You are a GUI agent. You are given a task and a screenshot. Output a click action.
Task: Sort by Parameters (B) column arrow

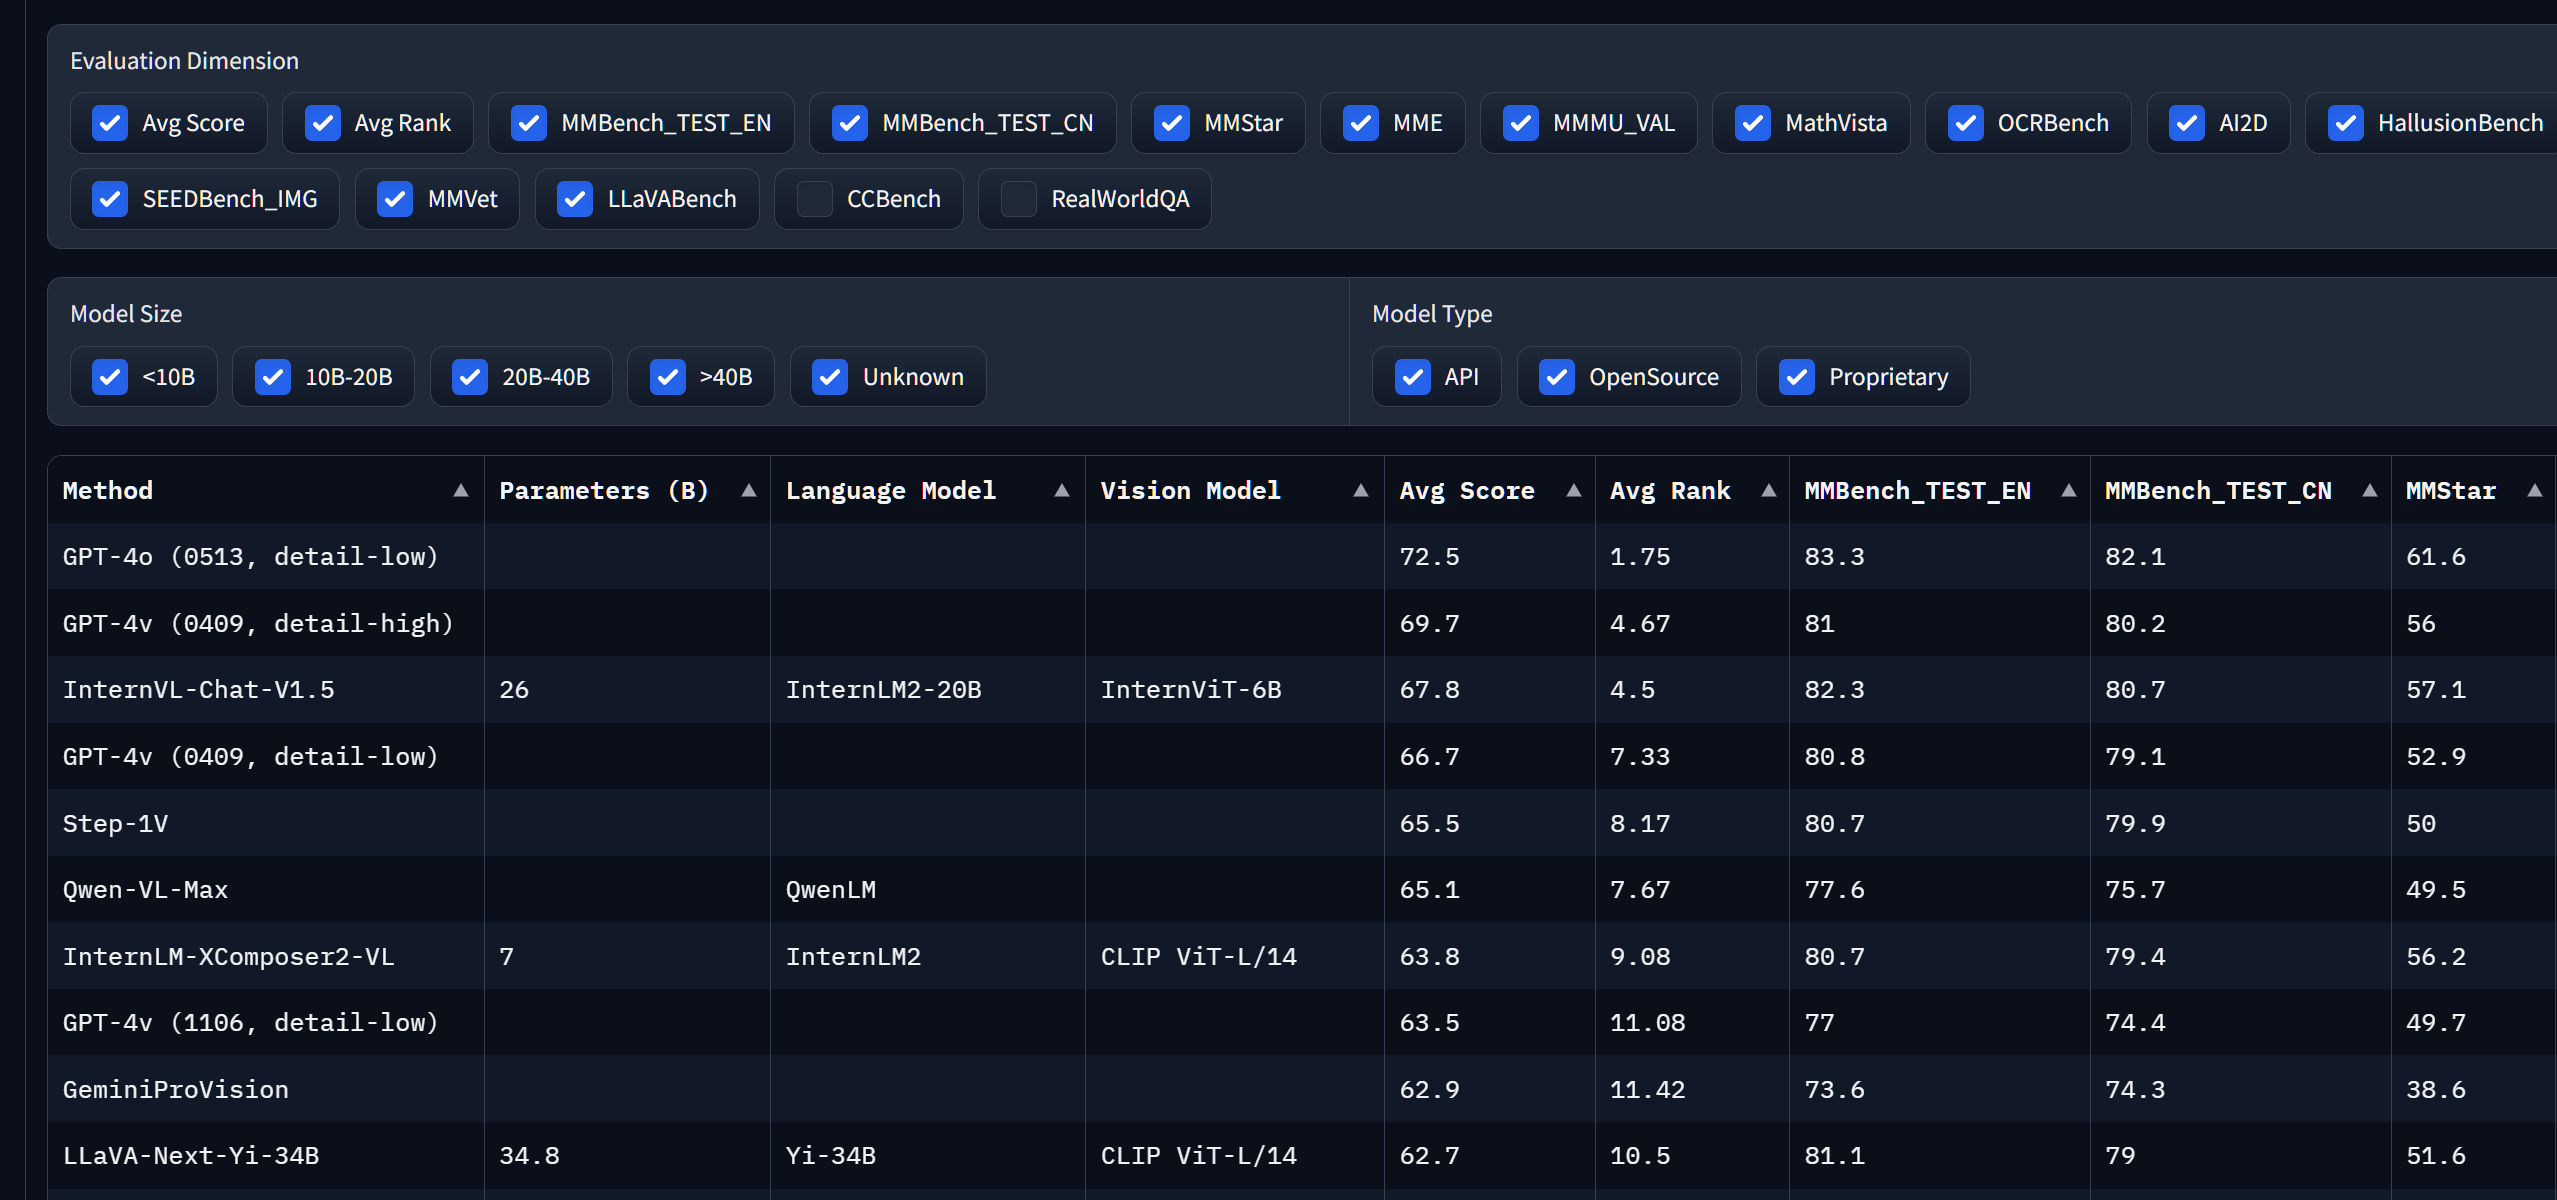pyautogui.click(x=749, y=490)
